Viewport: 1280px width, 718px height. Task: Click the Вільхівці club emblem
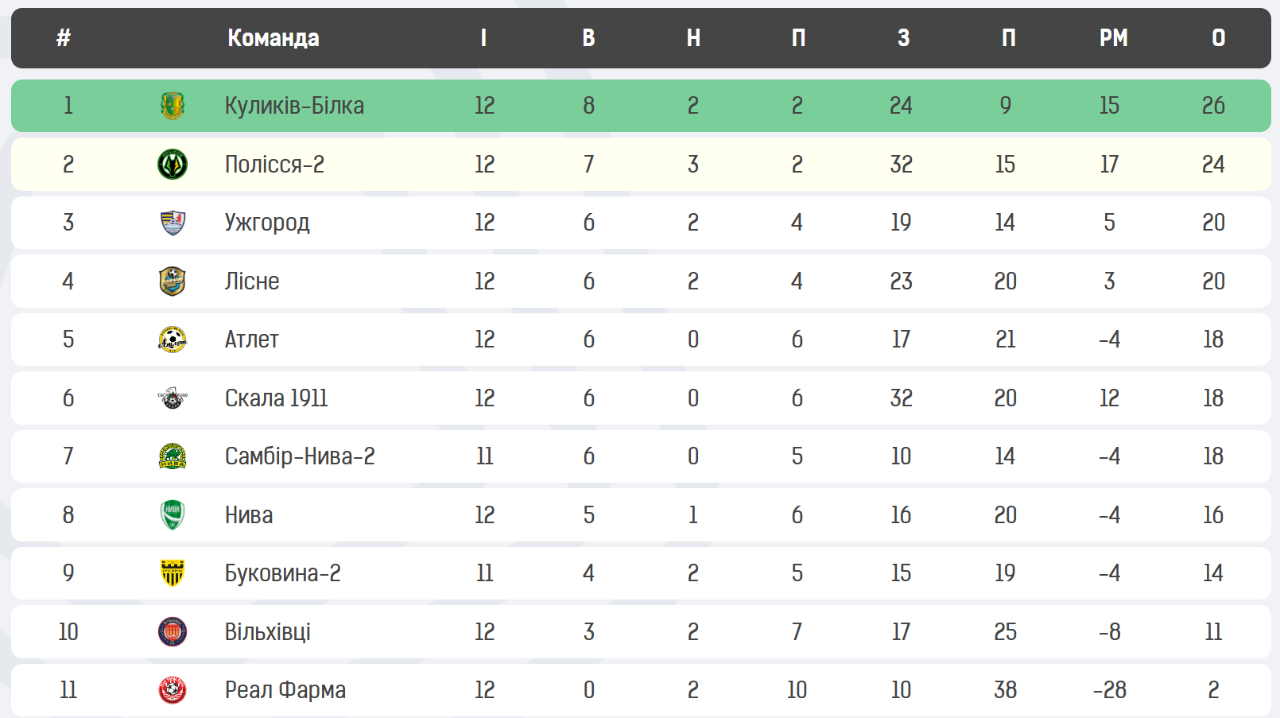click(x=173, y=632)
